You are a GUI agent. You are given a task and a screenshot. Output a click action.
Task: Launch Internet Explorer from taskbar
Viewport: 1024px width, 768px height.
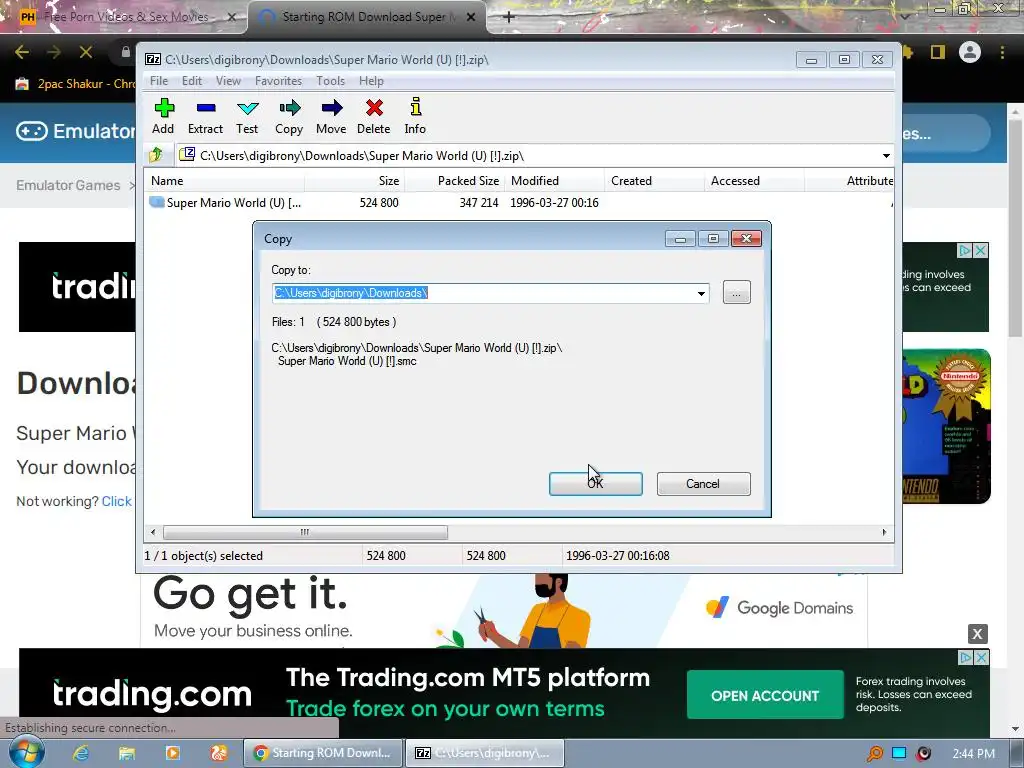(80, 753)
